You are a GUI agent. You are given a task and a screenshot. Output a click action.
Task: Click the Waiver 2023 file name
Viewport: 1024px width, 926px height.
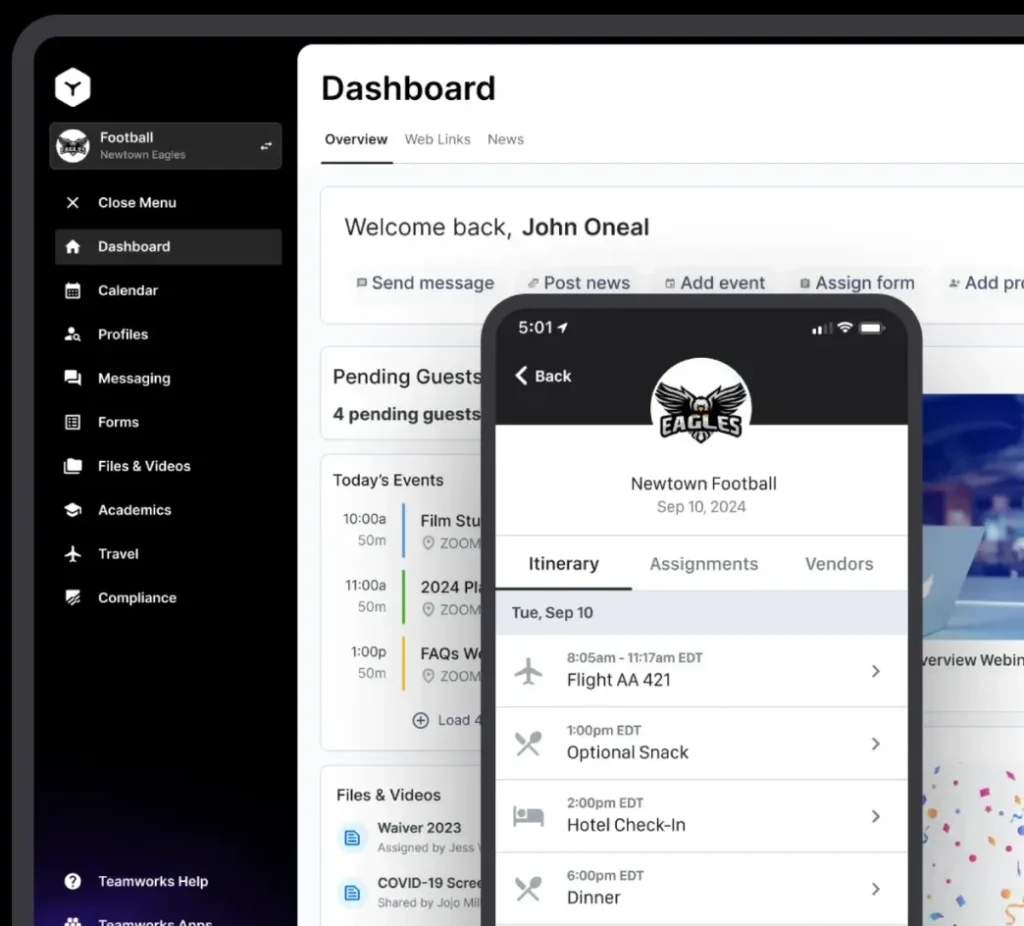pos(419,827)
